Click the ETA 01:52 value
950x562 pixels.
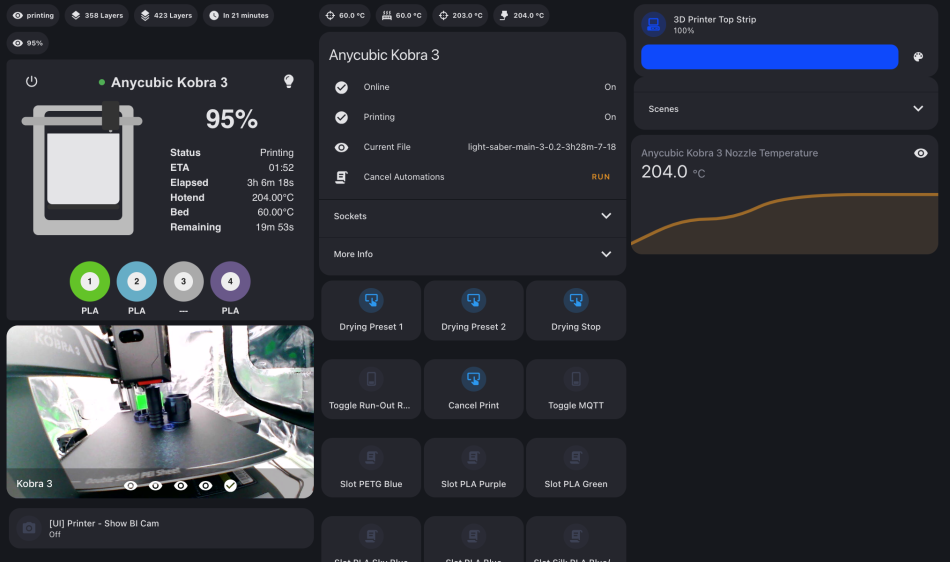[281, 168]
